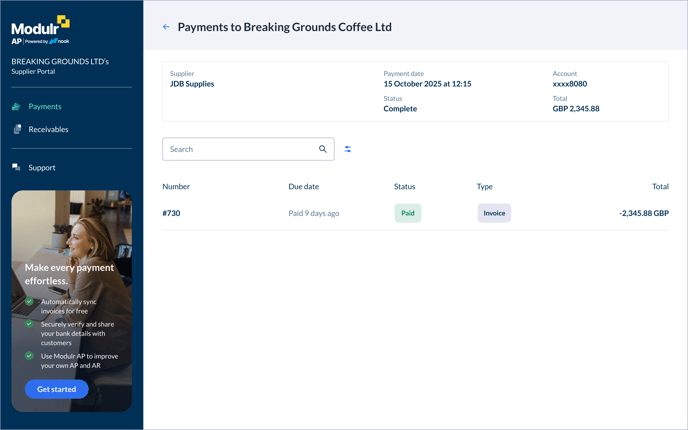Click the Paid status badge
688x430 pixels.
(x=408, y=213)
